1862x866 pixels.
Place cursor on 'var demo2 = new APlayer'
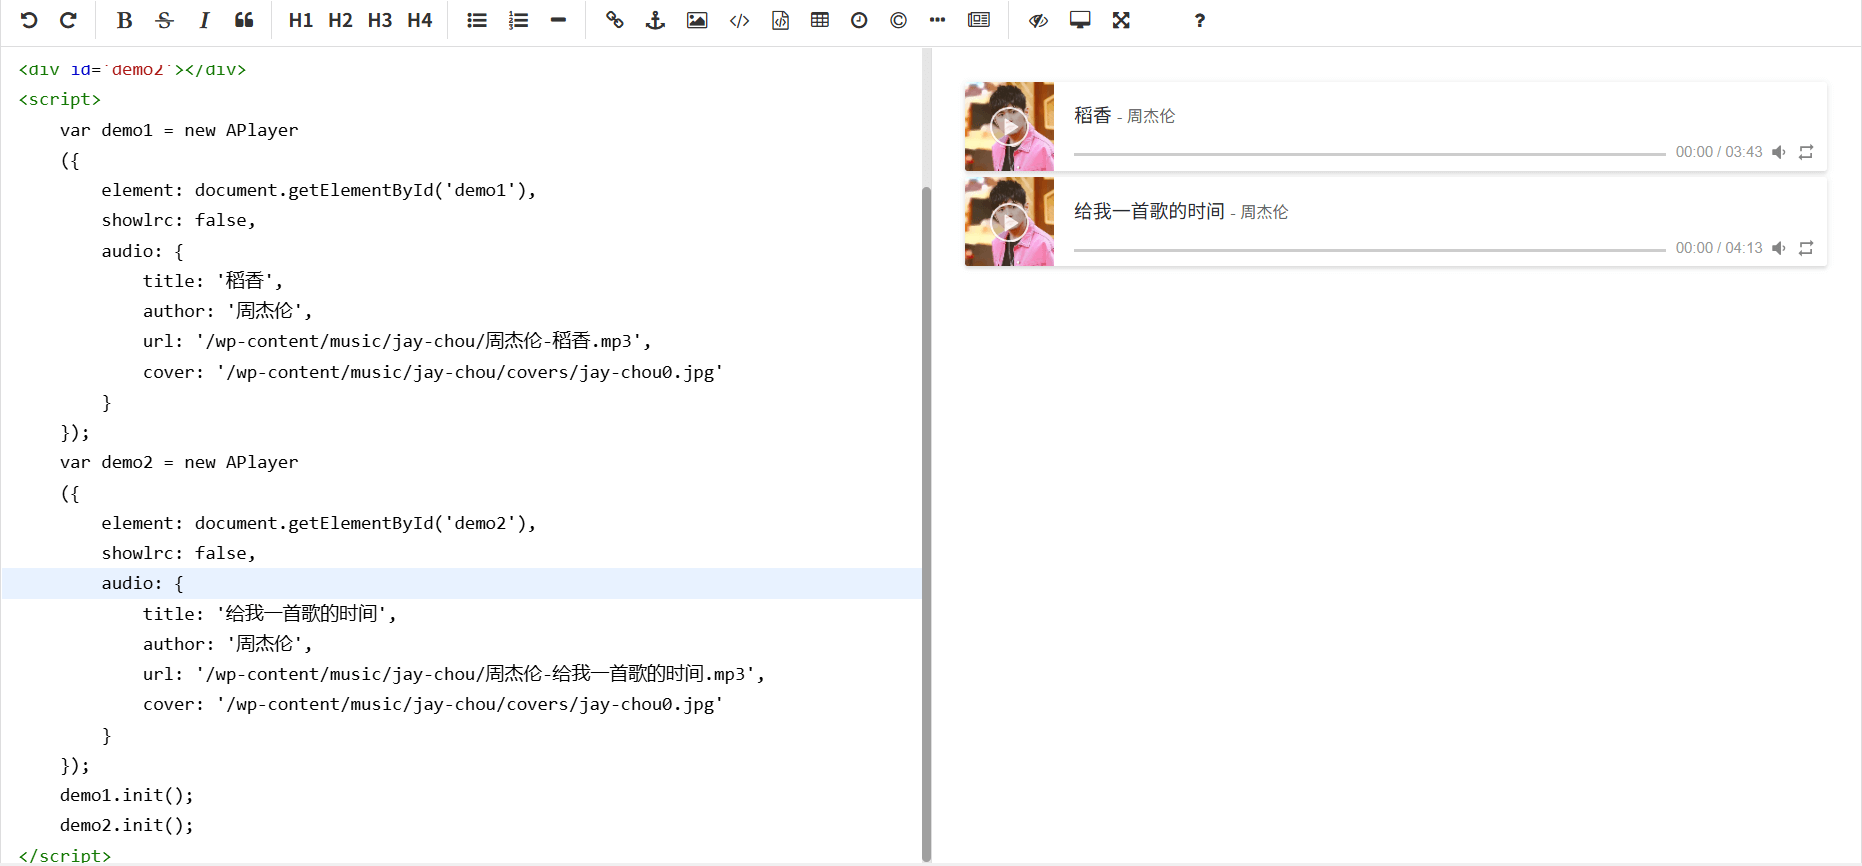tap(179, 462)
